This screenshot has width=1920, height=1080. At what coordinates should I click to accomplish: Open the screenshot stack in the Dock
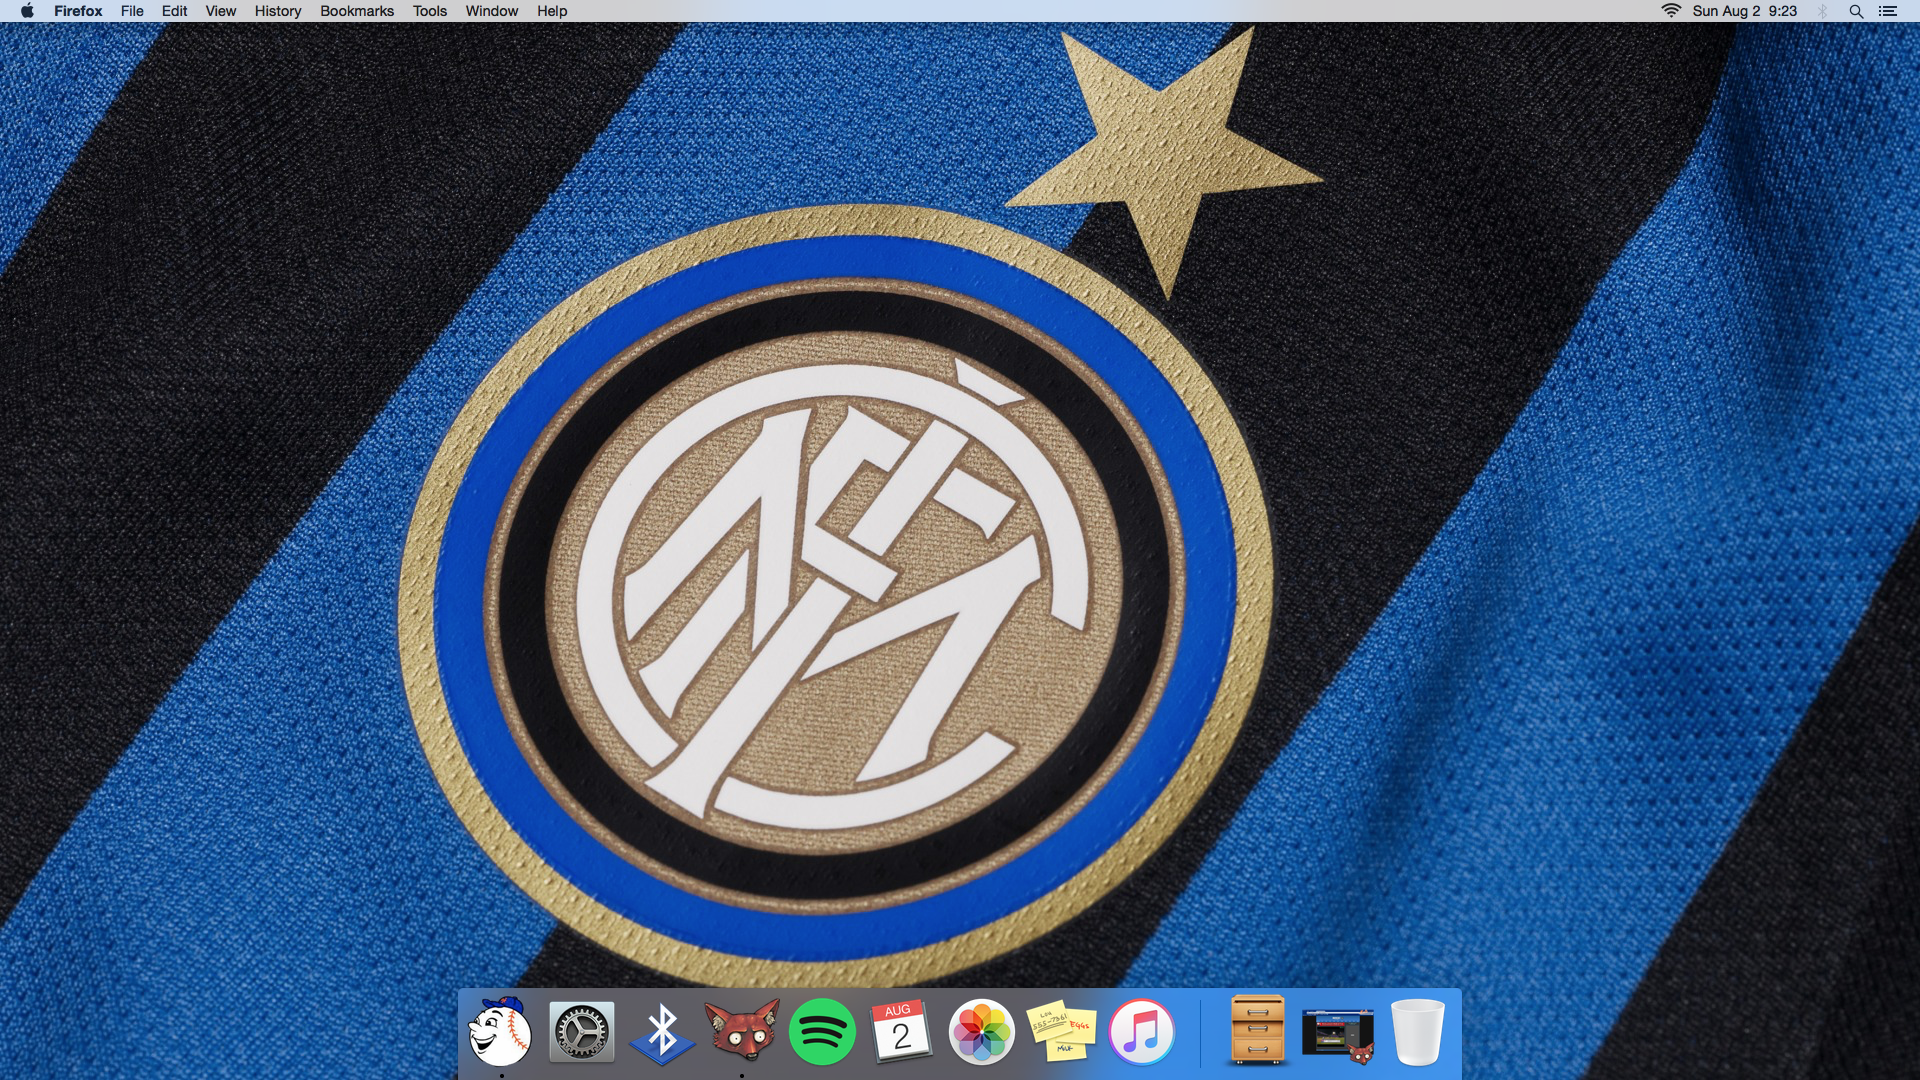click(1338, 1034)
